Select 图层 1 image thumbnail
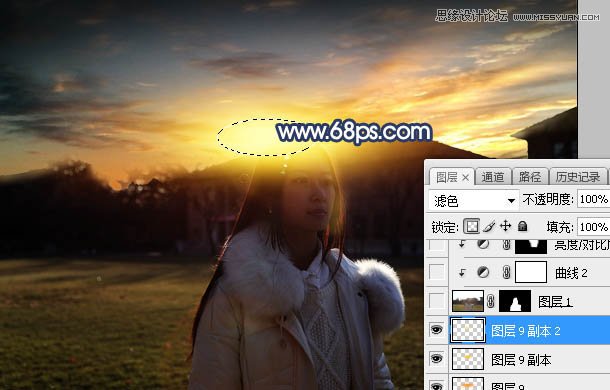Viewport: 610px width, 390px height. (468, 301)
